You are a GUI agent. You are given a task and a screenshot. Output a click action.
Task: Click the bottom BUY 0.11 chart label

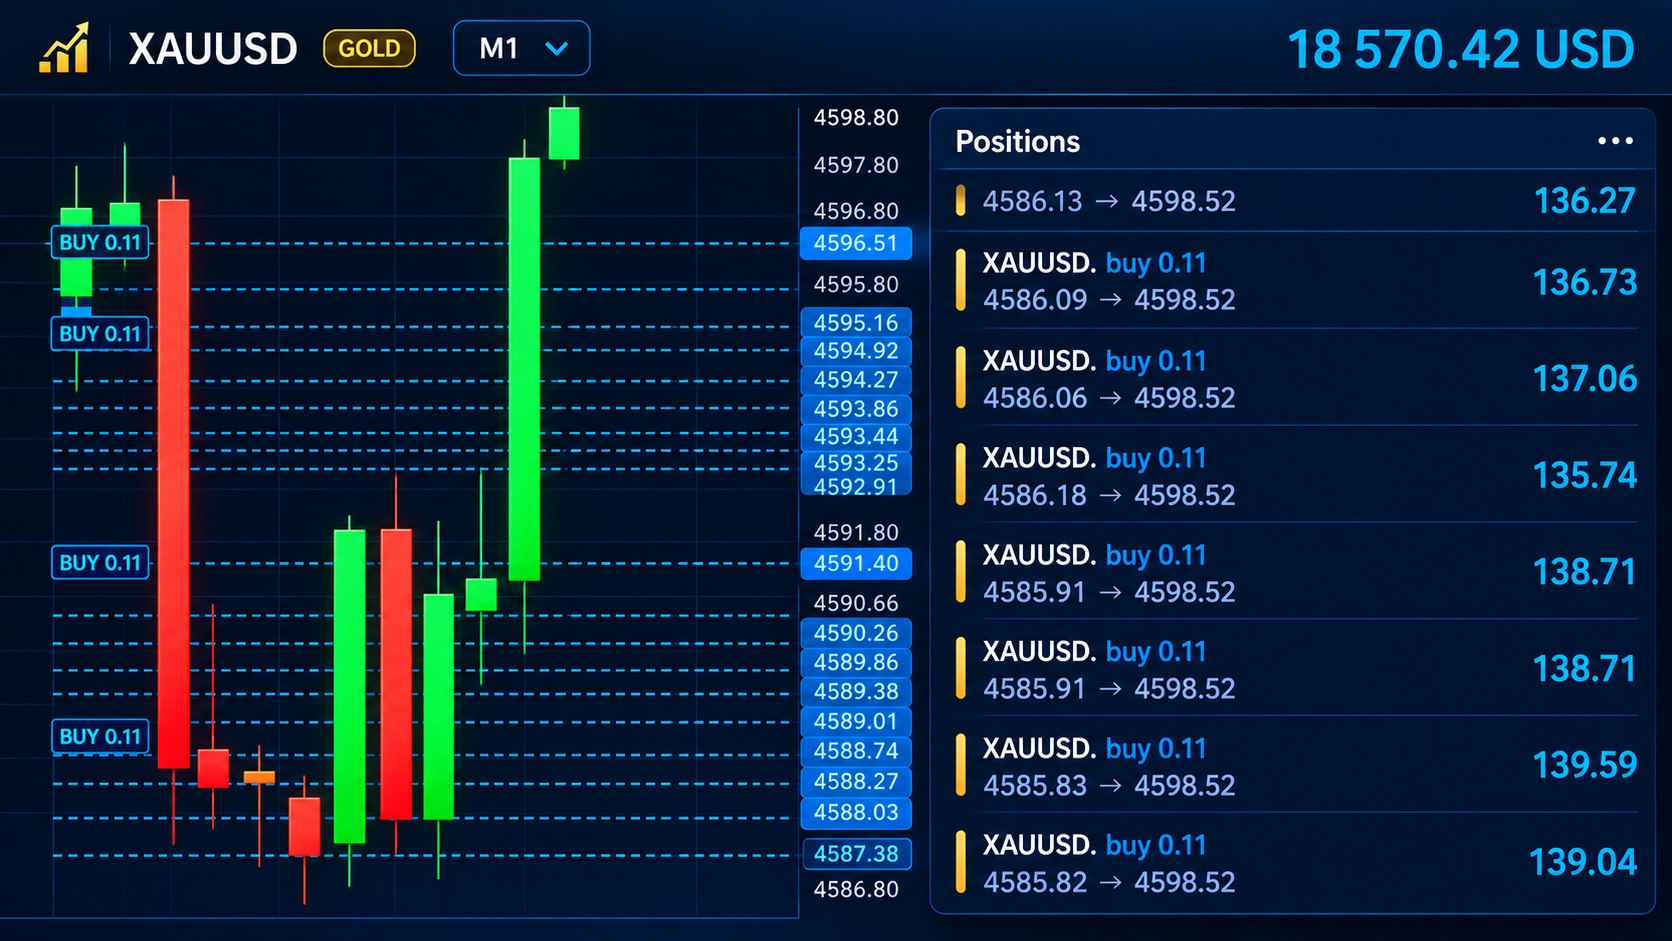pyautogui.click(x=100, y=737)
